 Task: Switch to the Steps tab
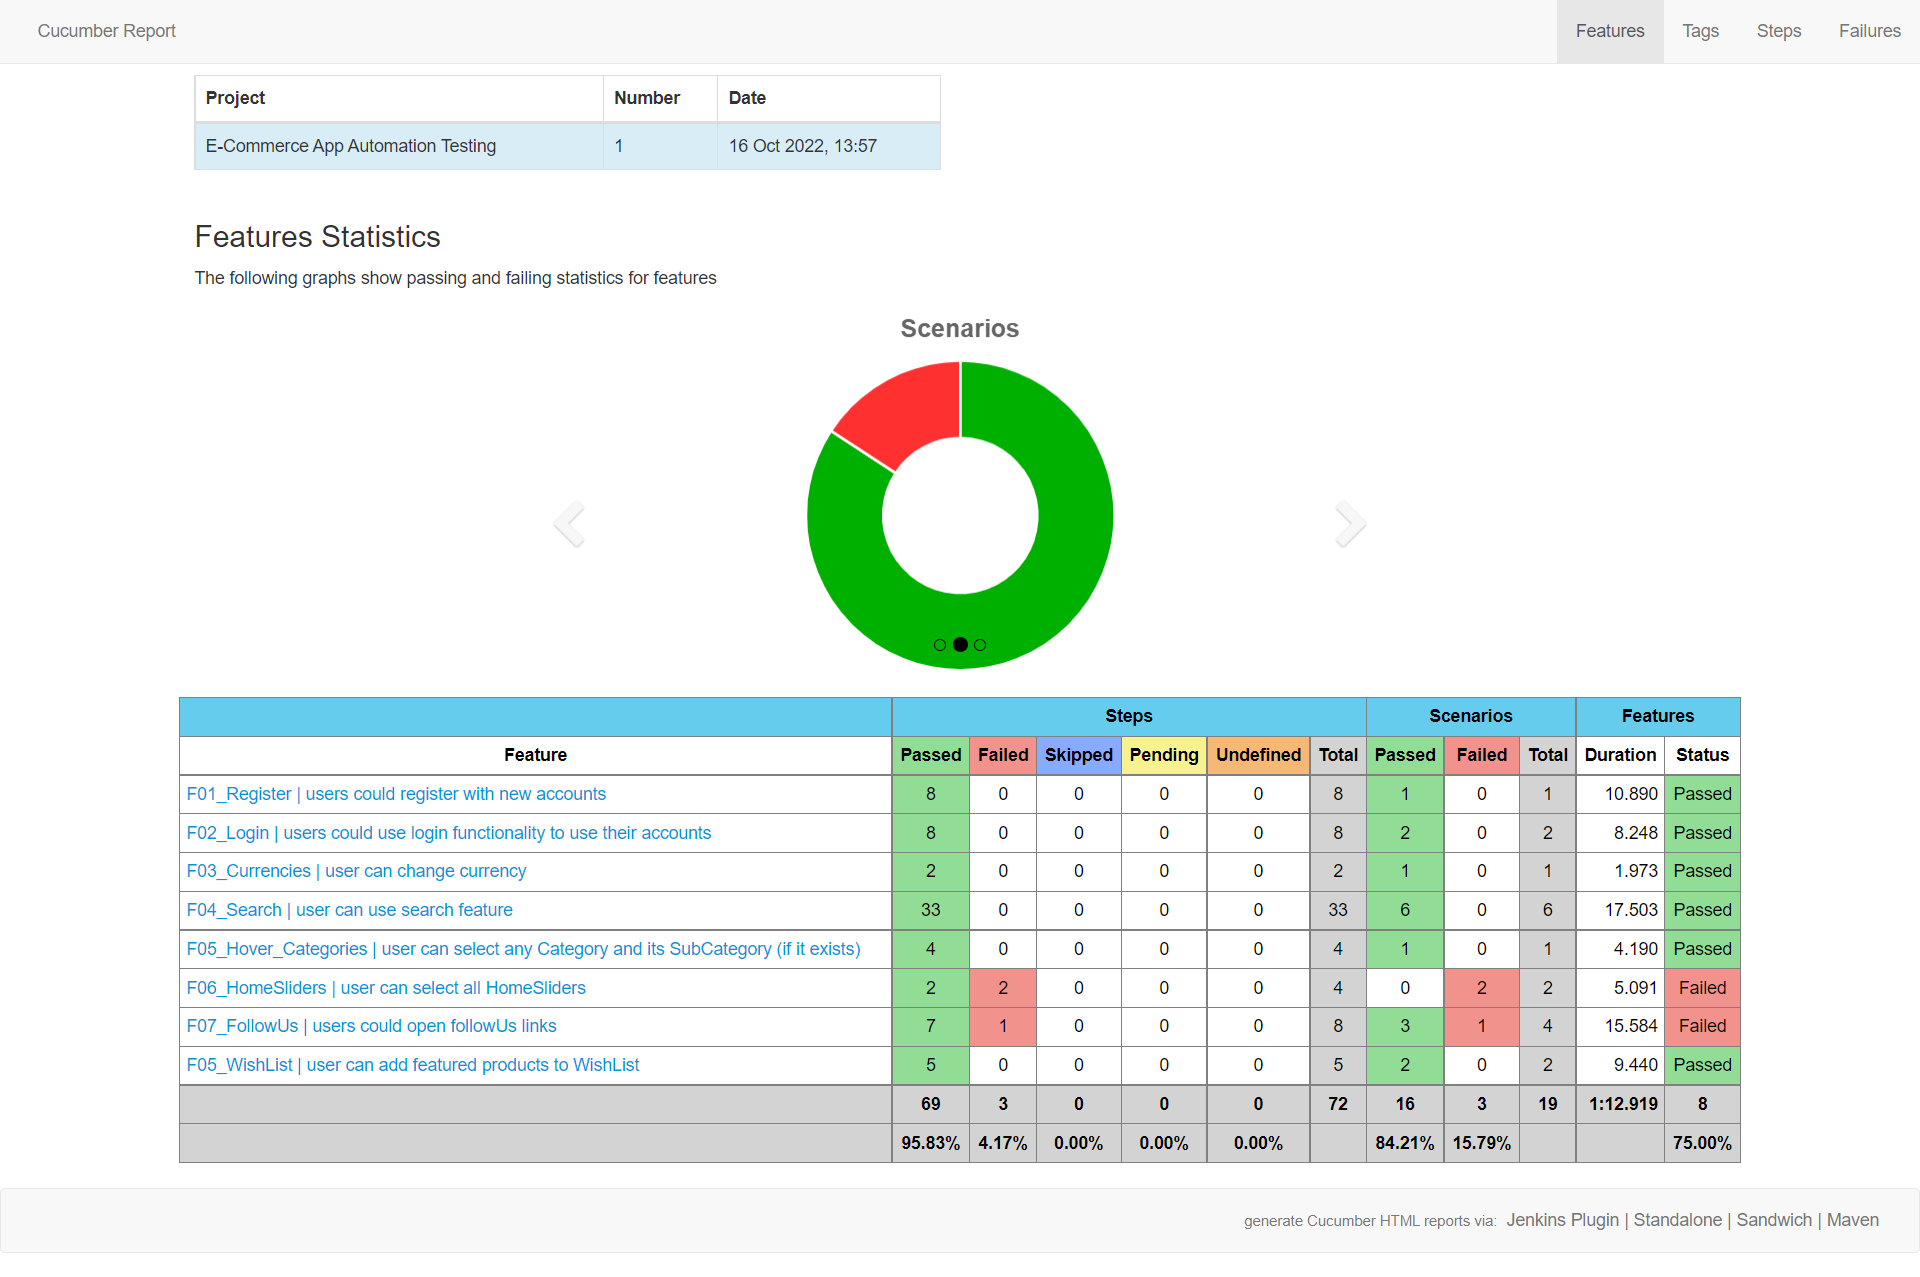[1778, 31]
